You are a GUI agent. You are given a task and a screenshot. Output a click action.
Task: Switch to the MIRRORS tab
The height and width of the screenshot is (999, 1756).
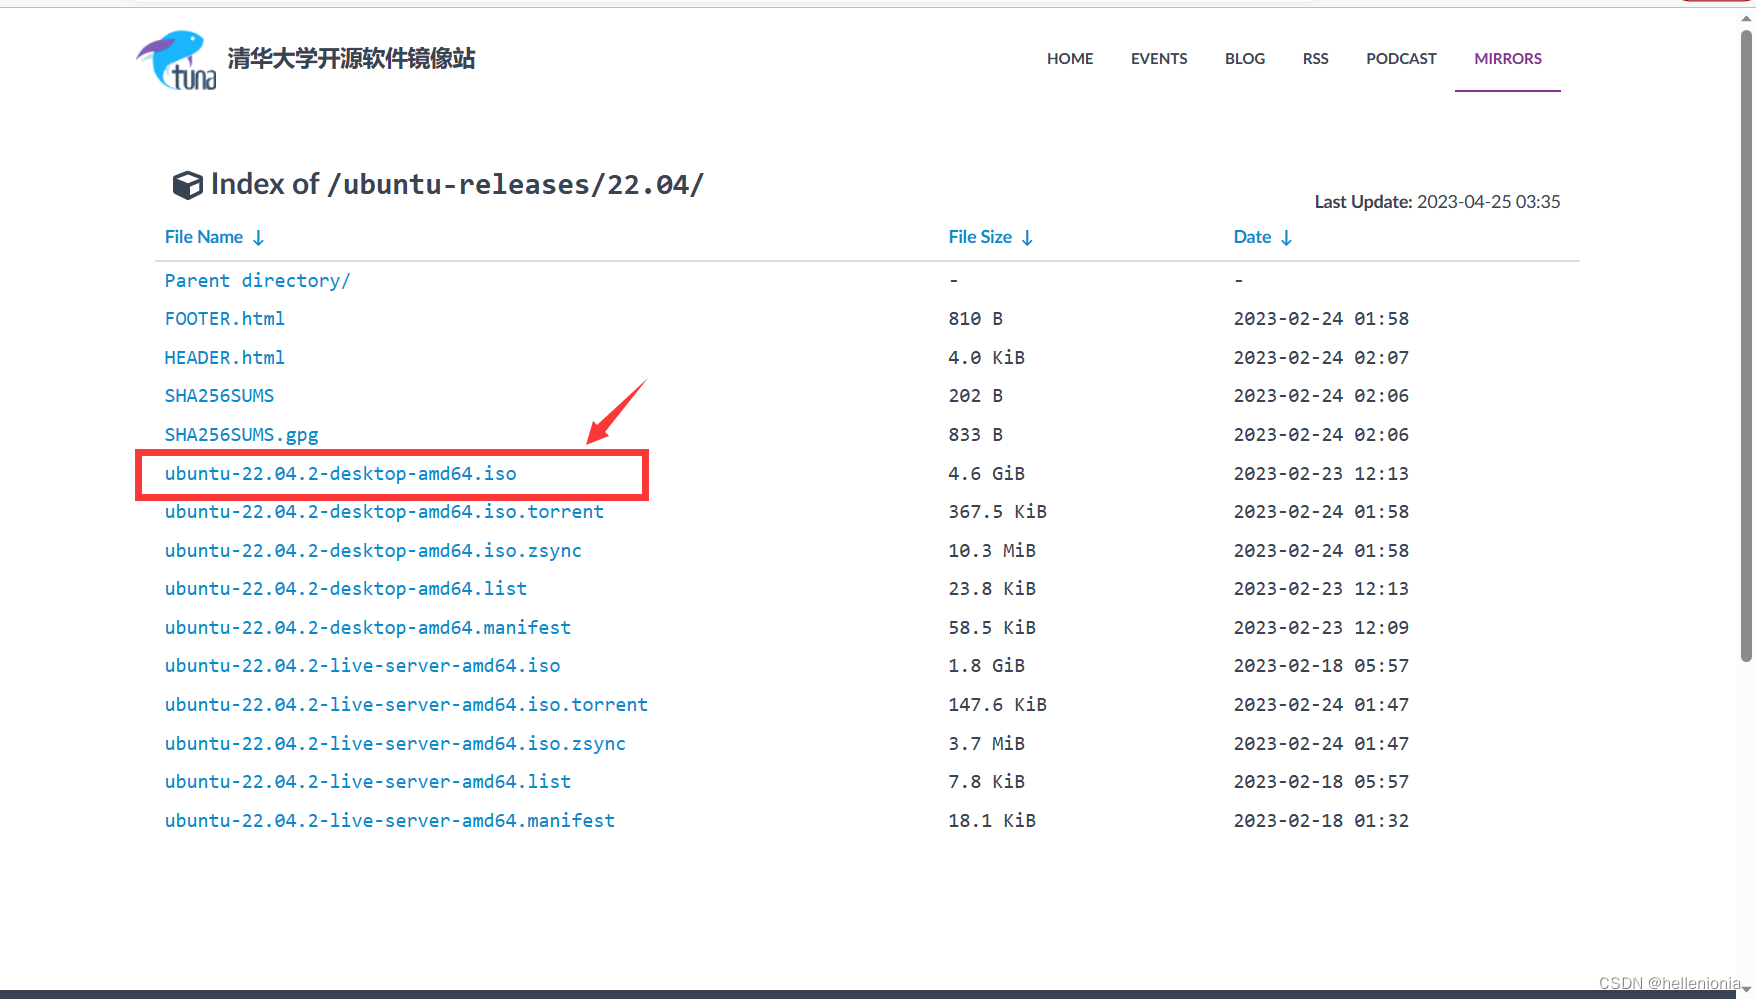(1508, 59)
